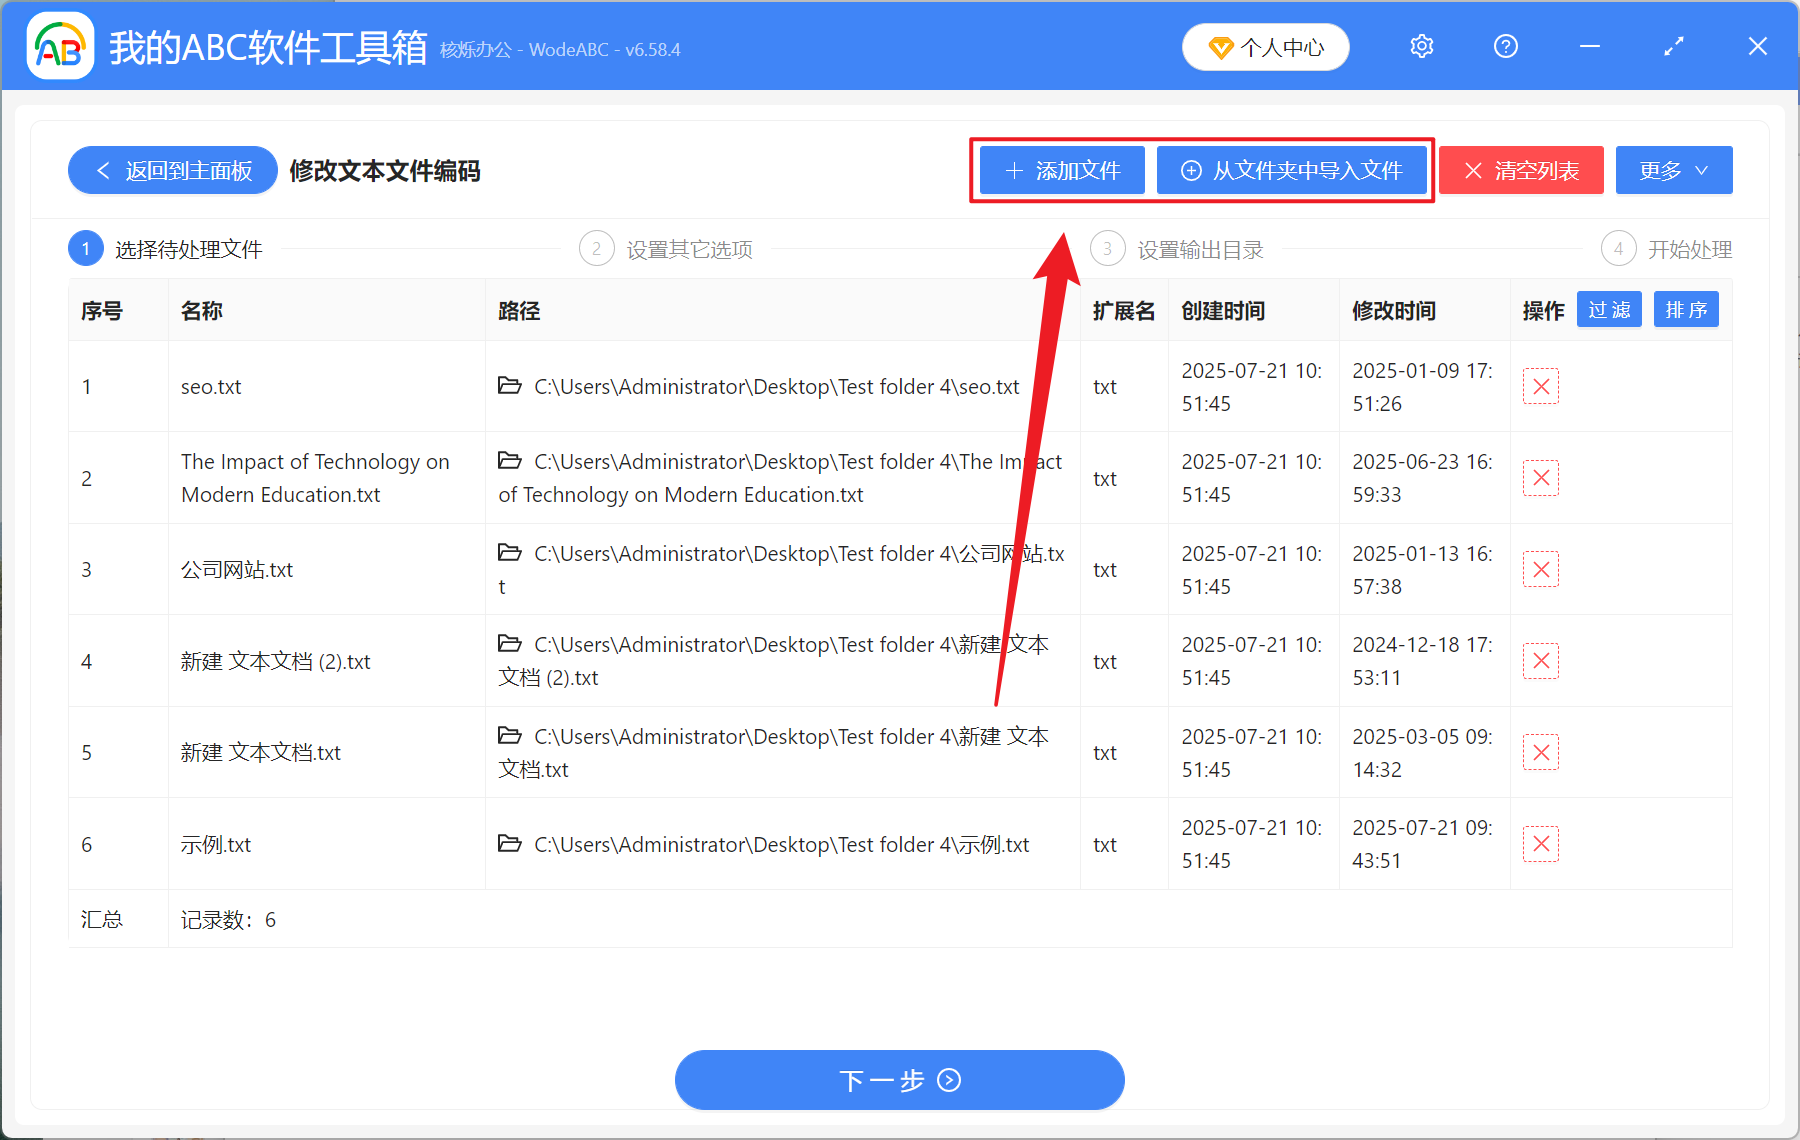The image size is (1800, 1140).
Task: Click the crown icon inside 个人中心
Action: [1222, 47]
